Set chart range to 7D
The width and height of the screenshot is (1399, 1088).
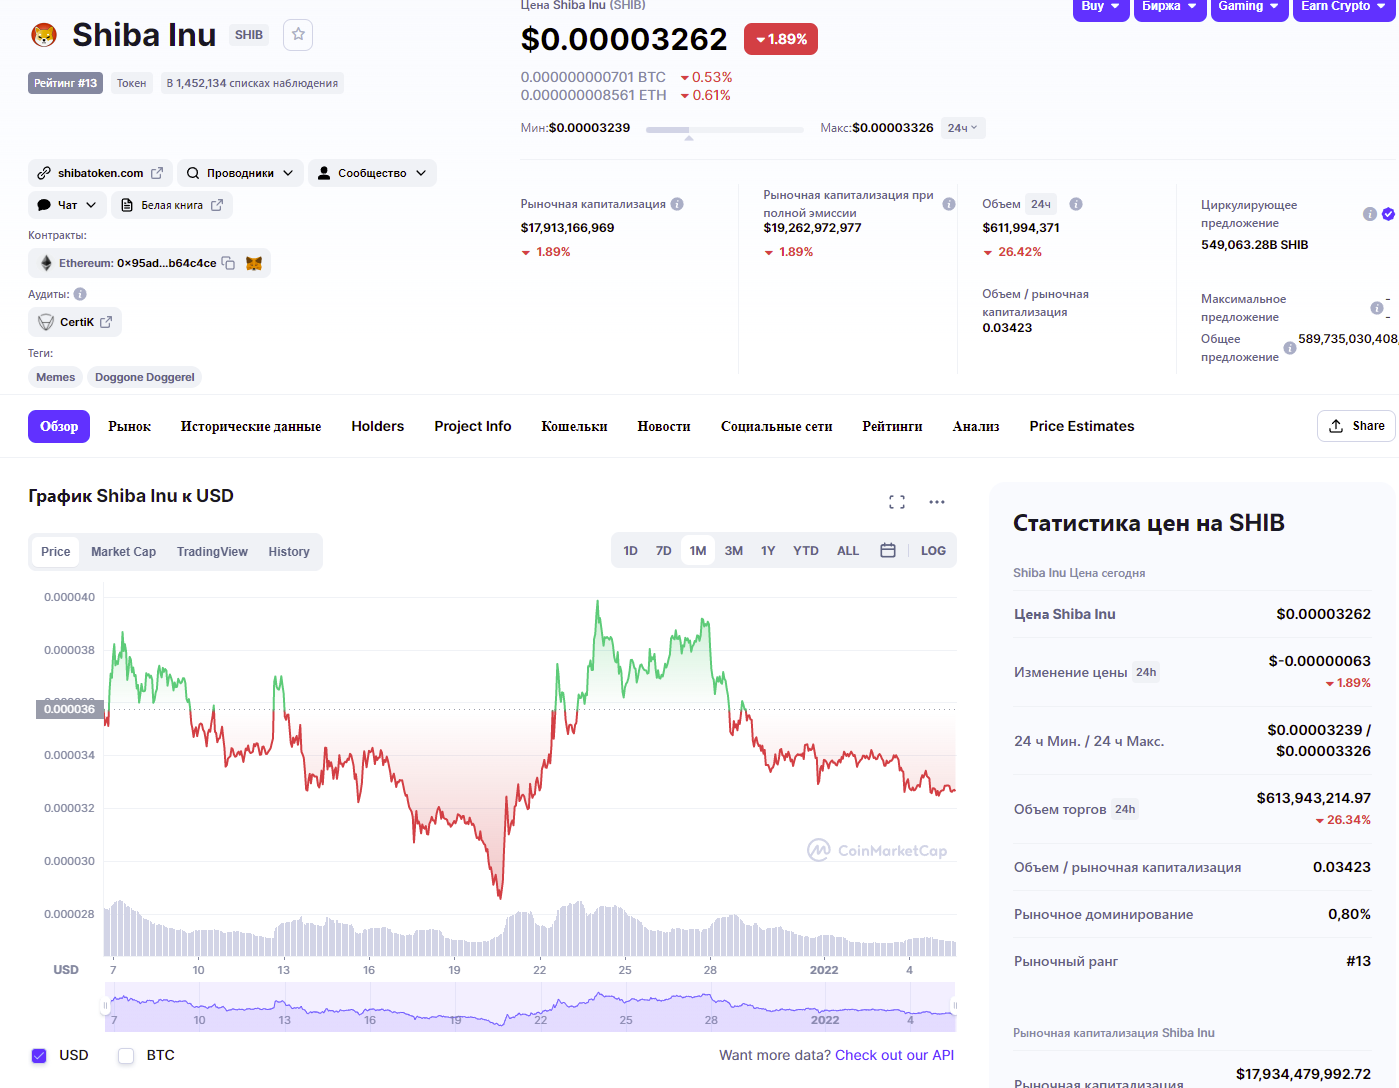click(664, 551)
